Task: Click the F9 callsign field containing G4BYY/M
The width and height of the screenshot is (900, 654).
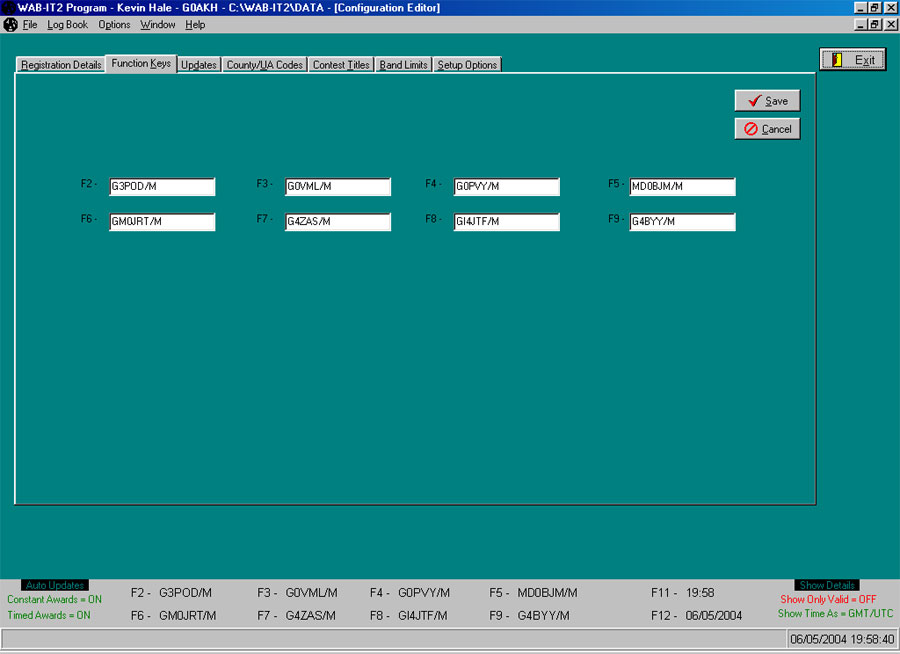Action: pyautogui.click(x=682, y=221)
